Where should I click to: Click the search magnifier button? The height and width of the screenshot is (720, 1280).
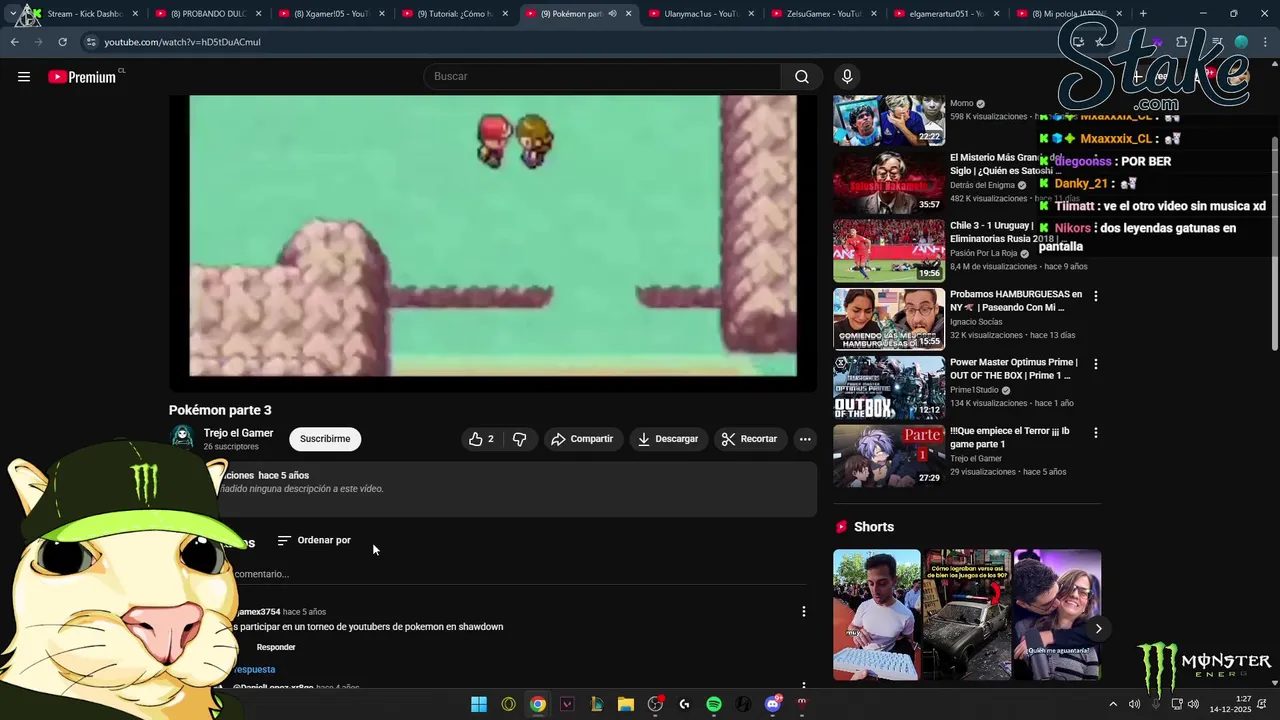tap(802, 77)
